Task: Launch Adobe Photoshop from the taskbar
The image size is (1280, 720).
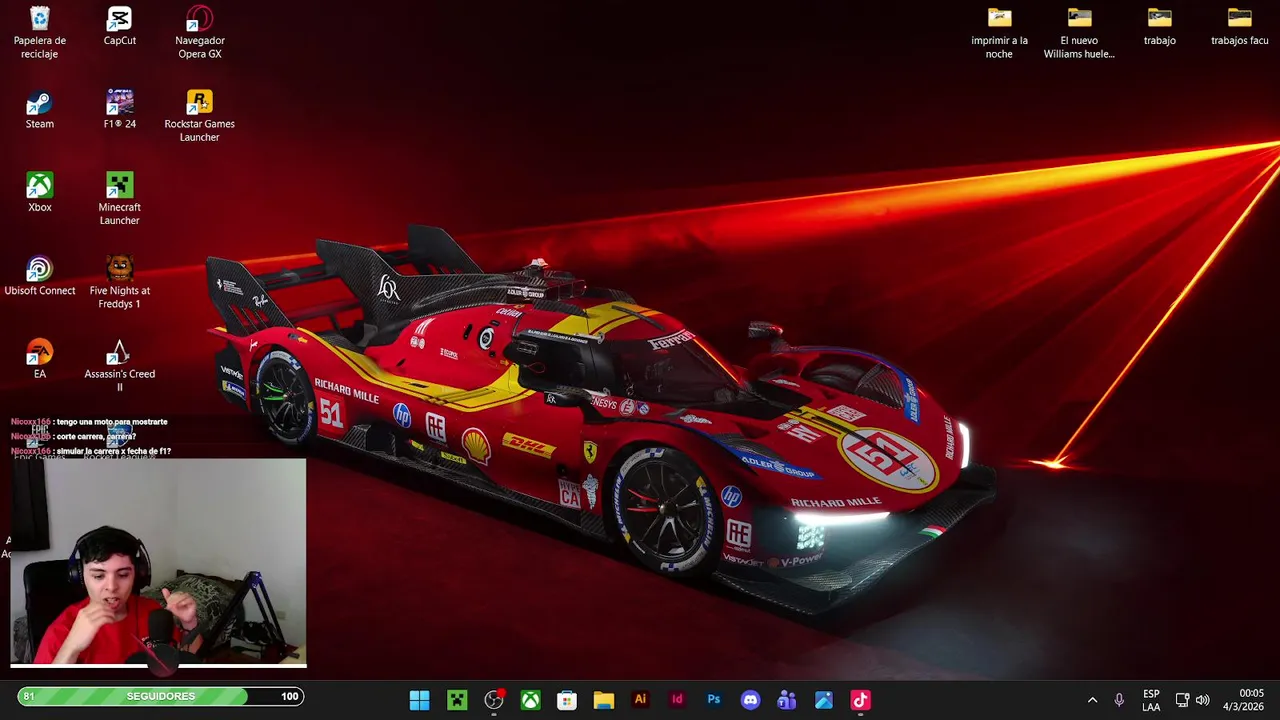Action: coord(714,700)
